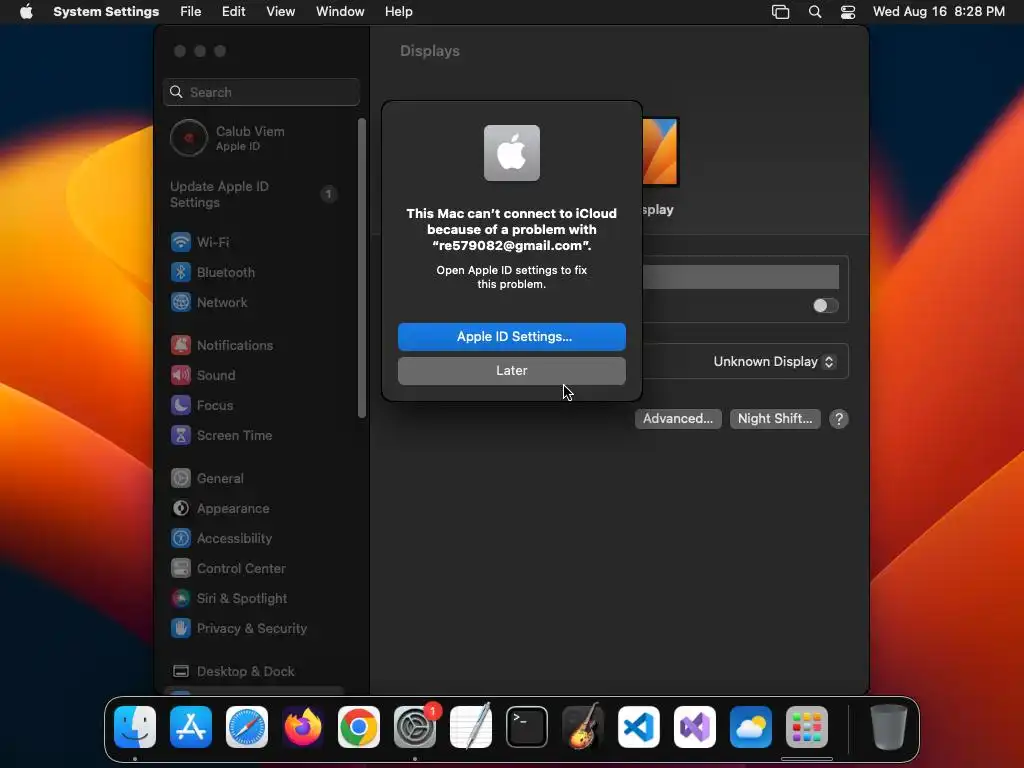Click the sidebar vertical scrollbar
The width and height of the screenshot is (1024, 768).
tap(362, 268)
